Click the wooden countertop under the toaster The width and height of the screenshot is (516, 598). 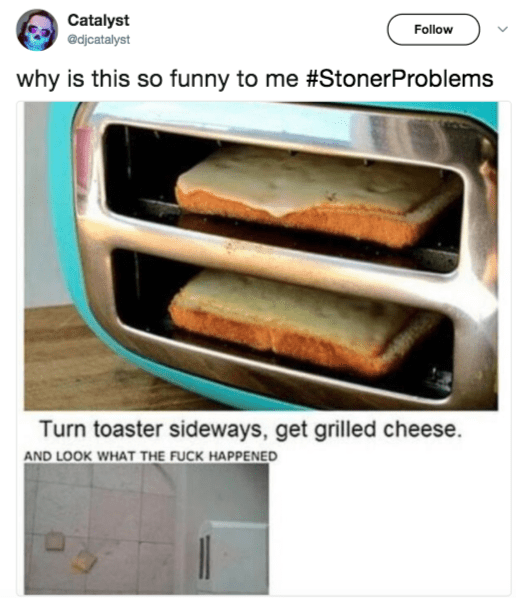tap(76, 357)
